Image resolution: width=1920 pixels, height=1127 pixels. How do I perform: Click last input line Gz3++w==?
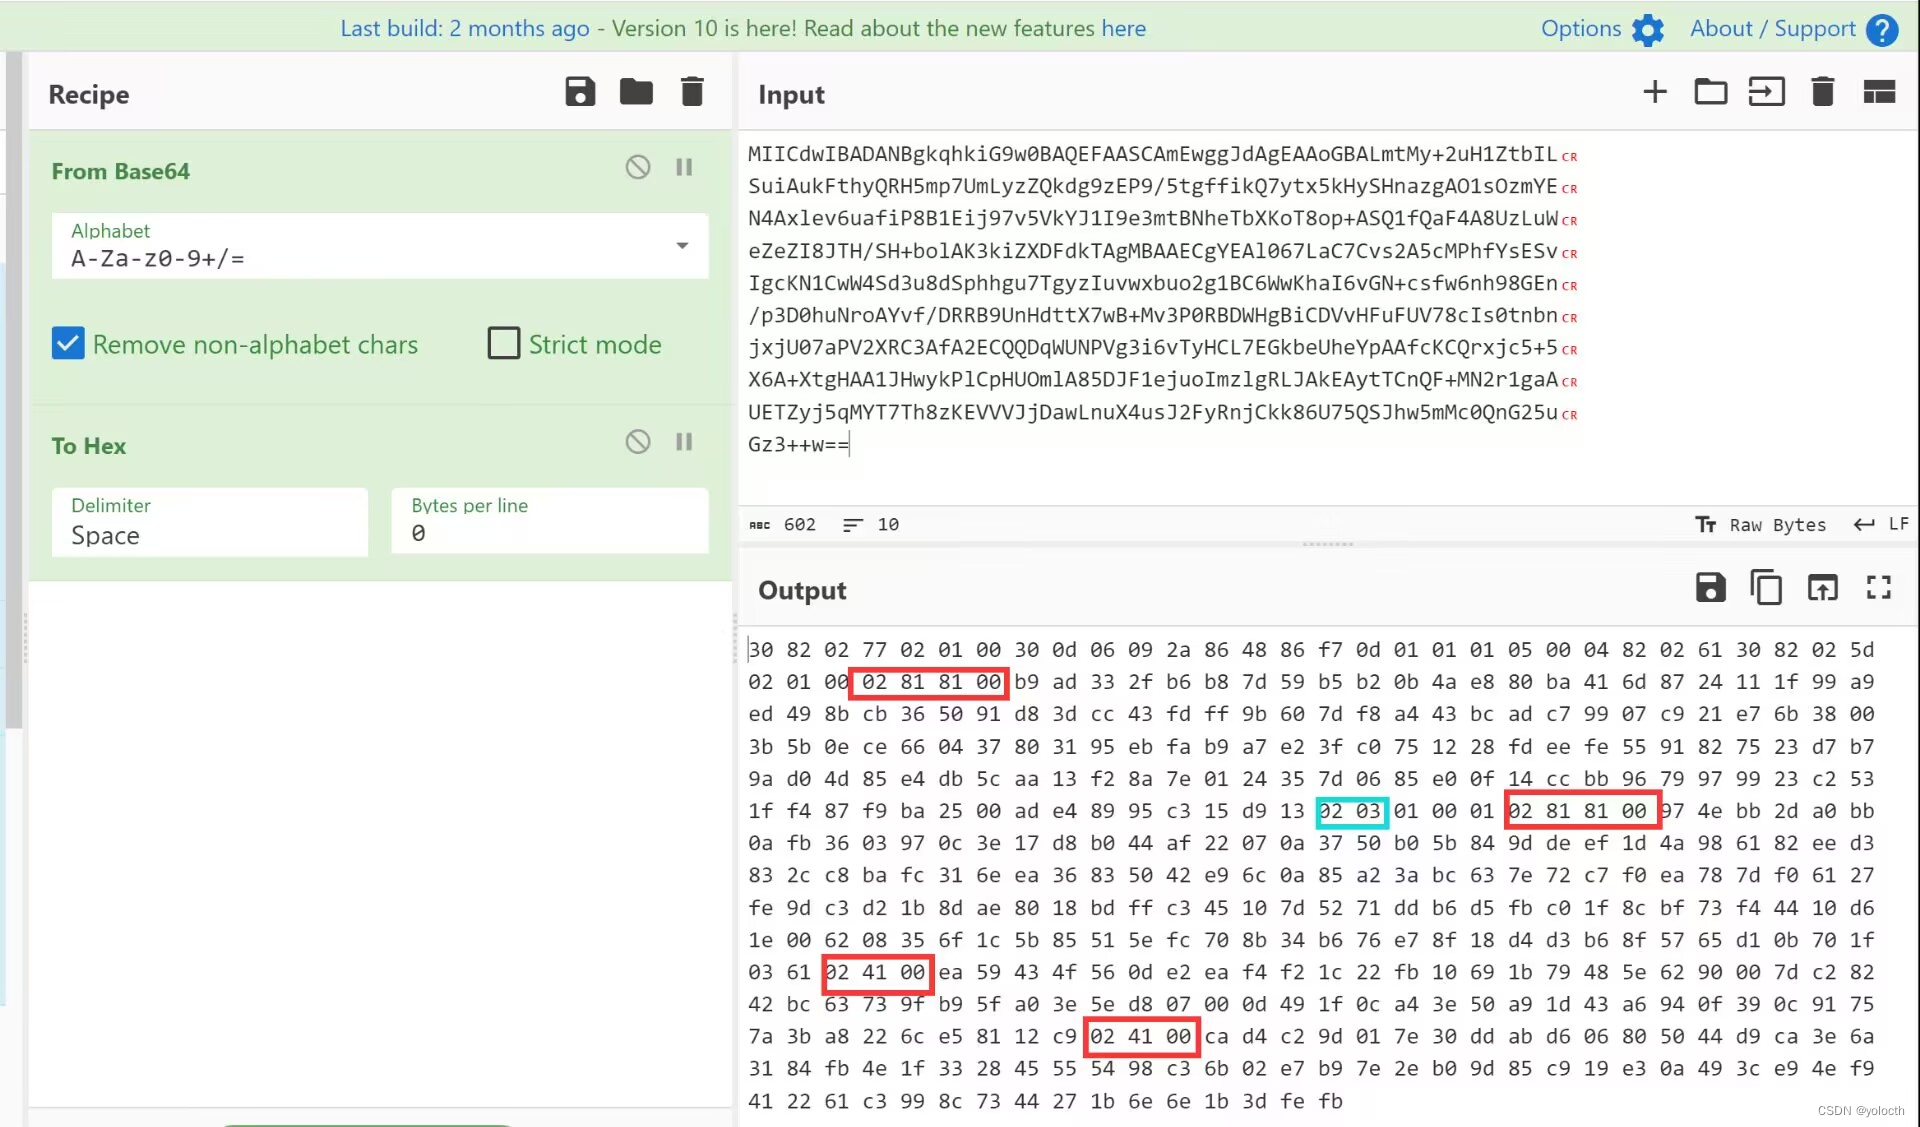[x=798, y=444]
